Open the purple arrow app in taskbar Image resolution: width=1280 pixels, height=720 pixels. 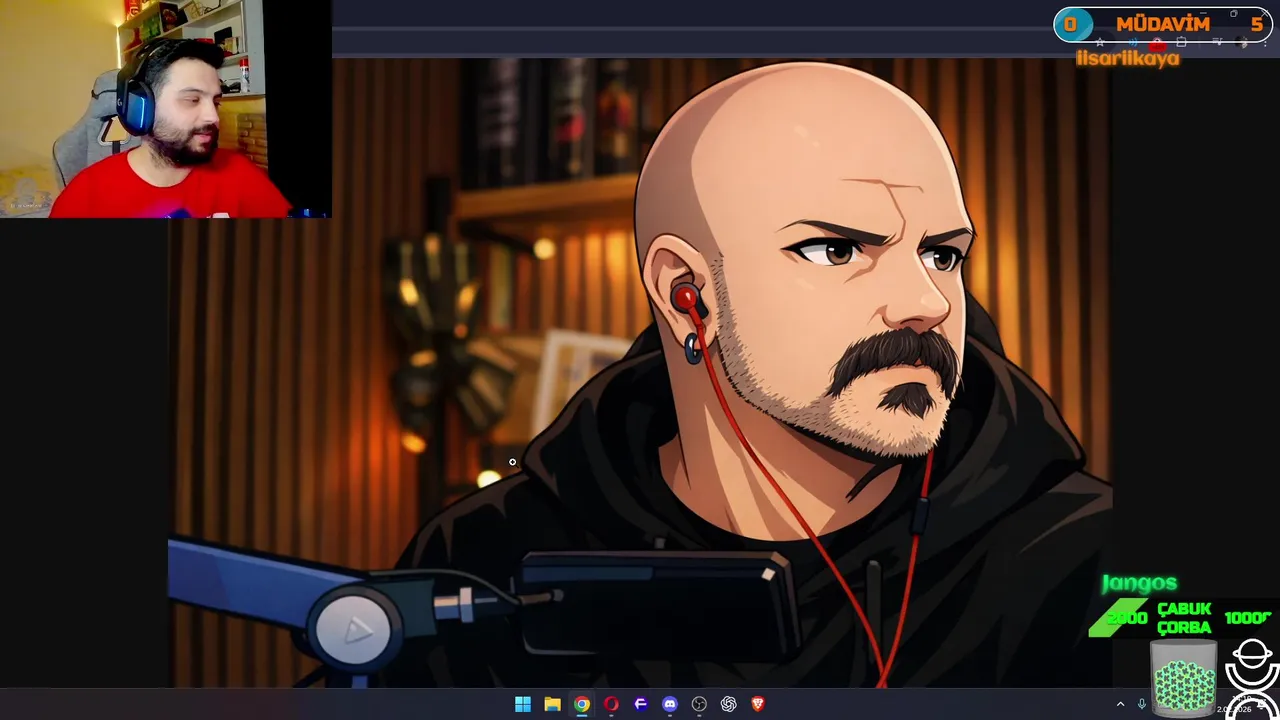pyautogui.click(x=640, y=704)
